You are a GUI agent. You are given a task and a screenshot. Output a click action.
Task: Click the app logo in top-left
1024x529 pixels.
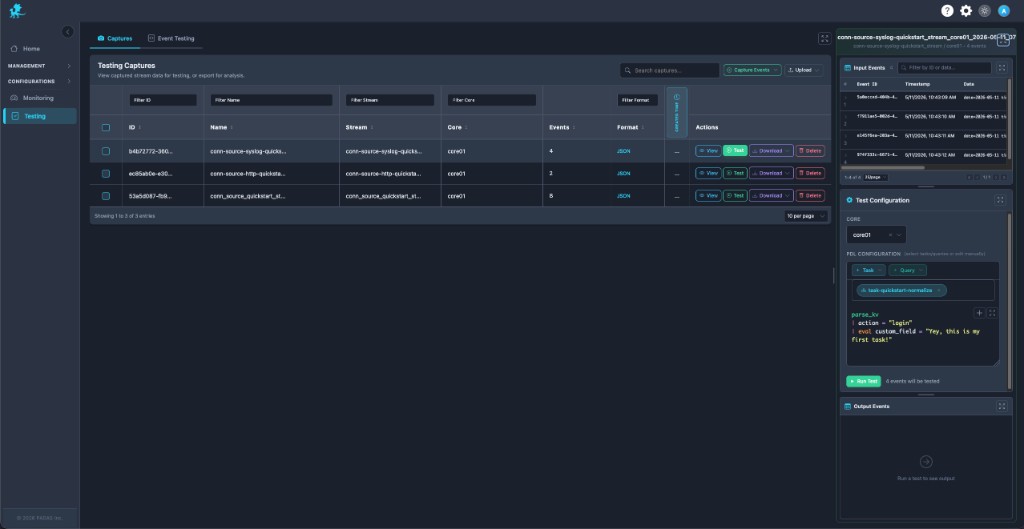pos(16,10)
